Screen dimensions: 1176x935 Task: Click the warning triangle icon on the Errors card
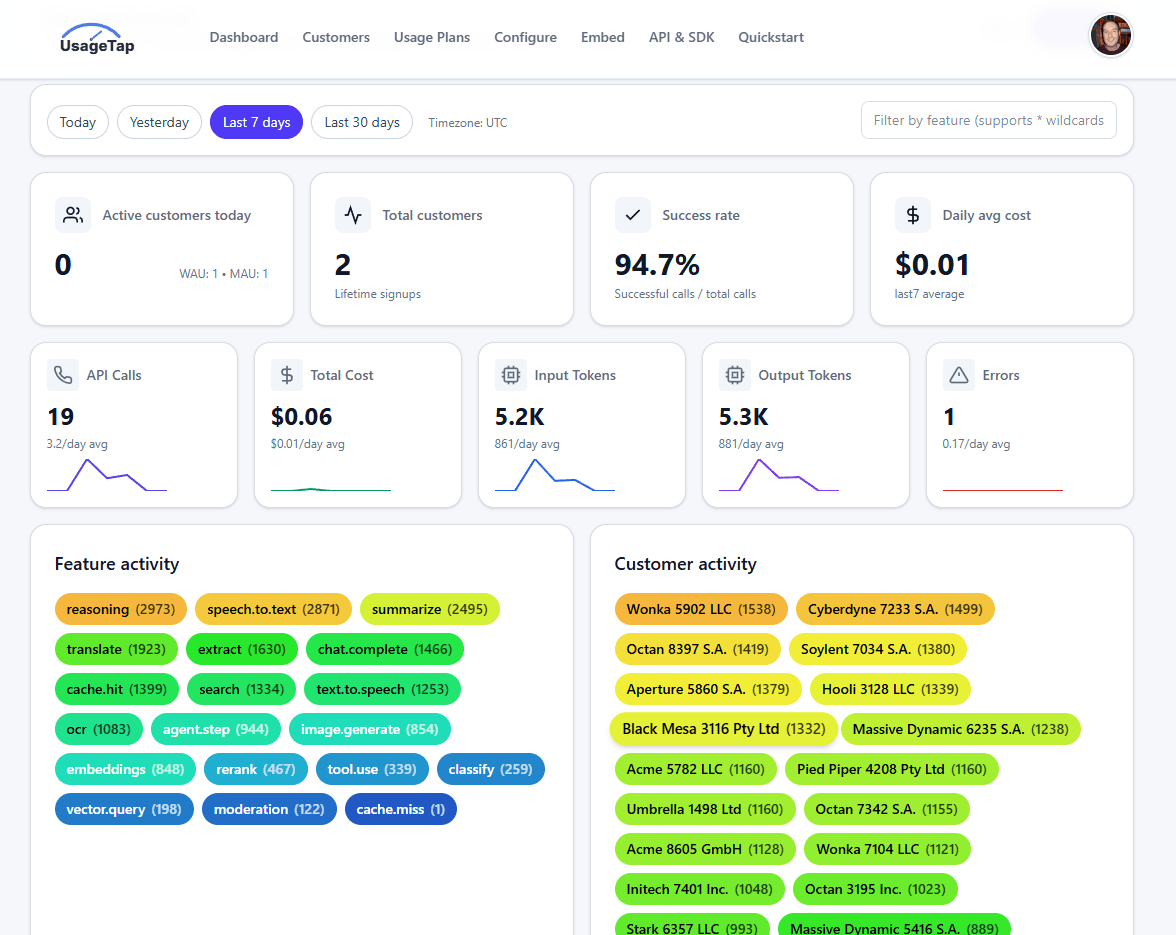coord(959,374)
